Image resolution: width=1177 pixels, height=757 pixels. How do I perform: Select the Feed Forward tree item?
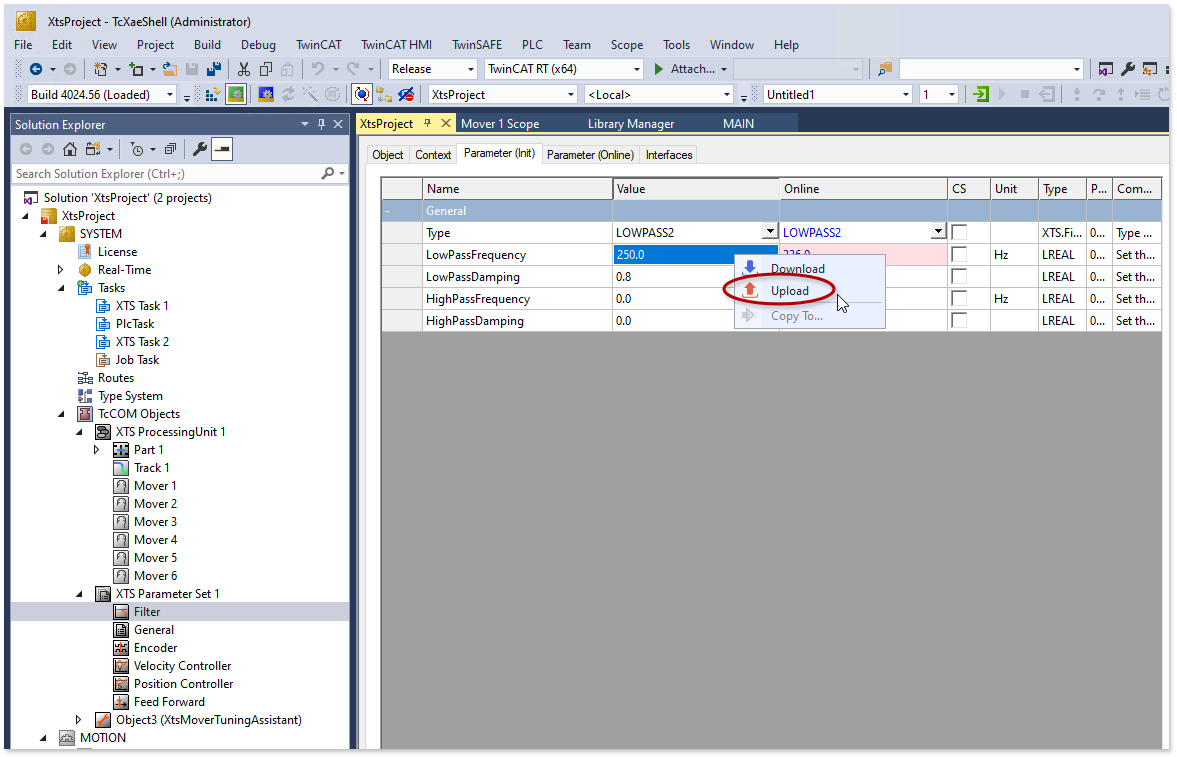pos(169,702)
